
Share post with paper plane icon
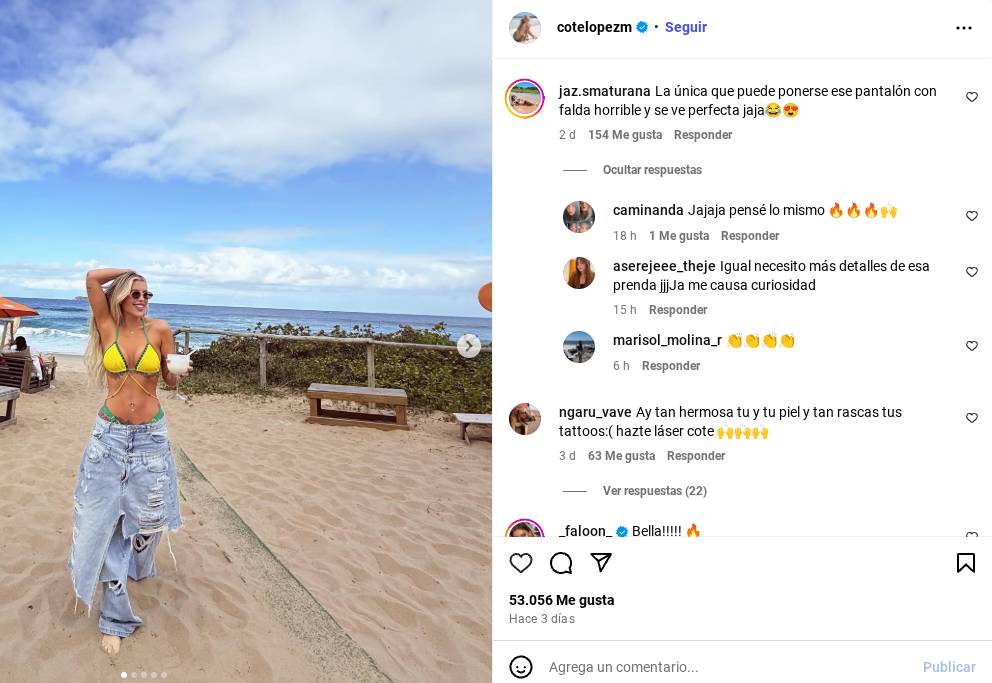[x=600, y=562]
